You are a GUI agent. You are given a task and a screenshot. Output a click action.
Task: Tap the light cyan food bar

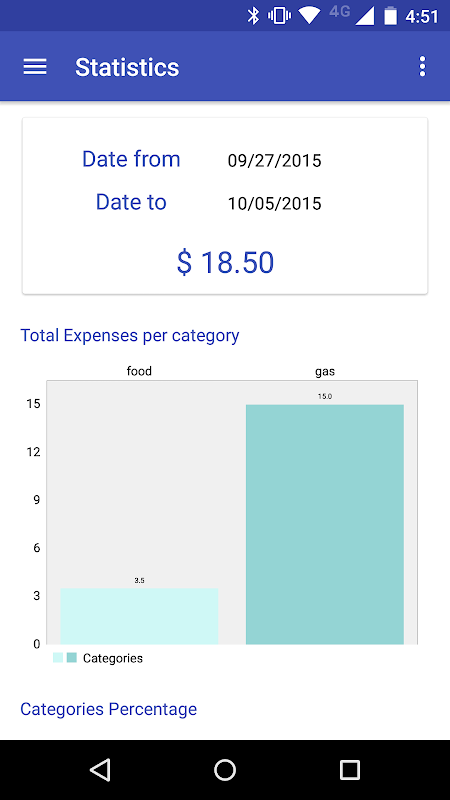pyautogui.click(x=139, y=616)
